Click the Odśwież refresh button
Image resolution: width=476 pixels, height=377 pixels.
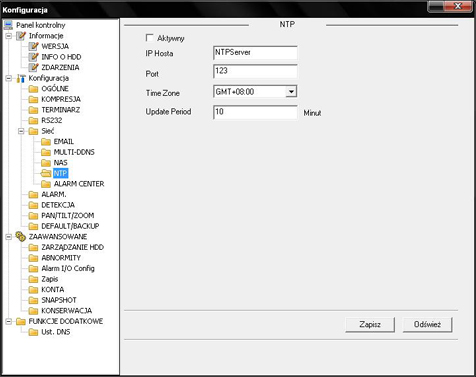click(x=427, y=324)
